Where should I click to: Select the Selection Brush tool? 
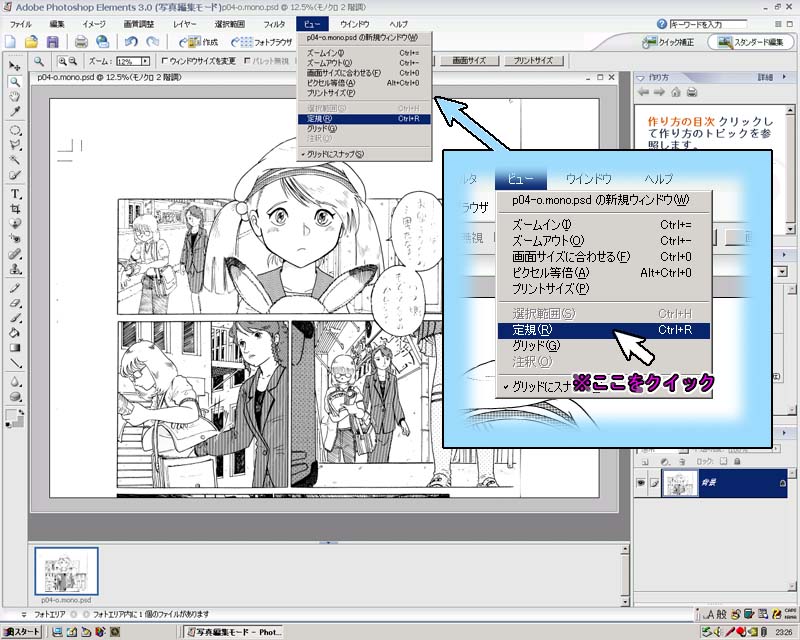(x=15, y=175)
